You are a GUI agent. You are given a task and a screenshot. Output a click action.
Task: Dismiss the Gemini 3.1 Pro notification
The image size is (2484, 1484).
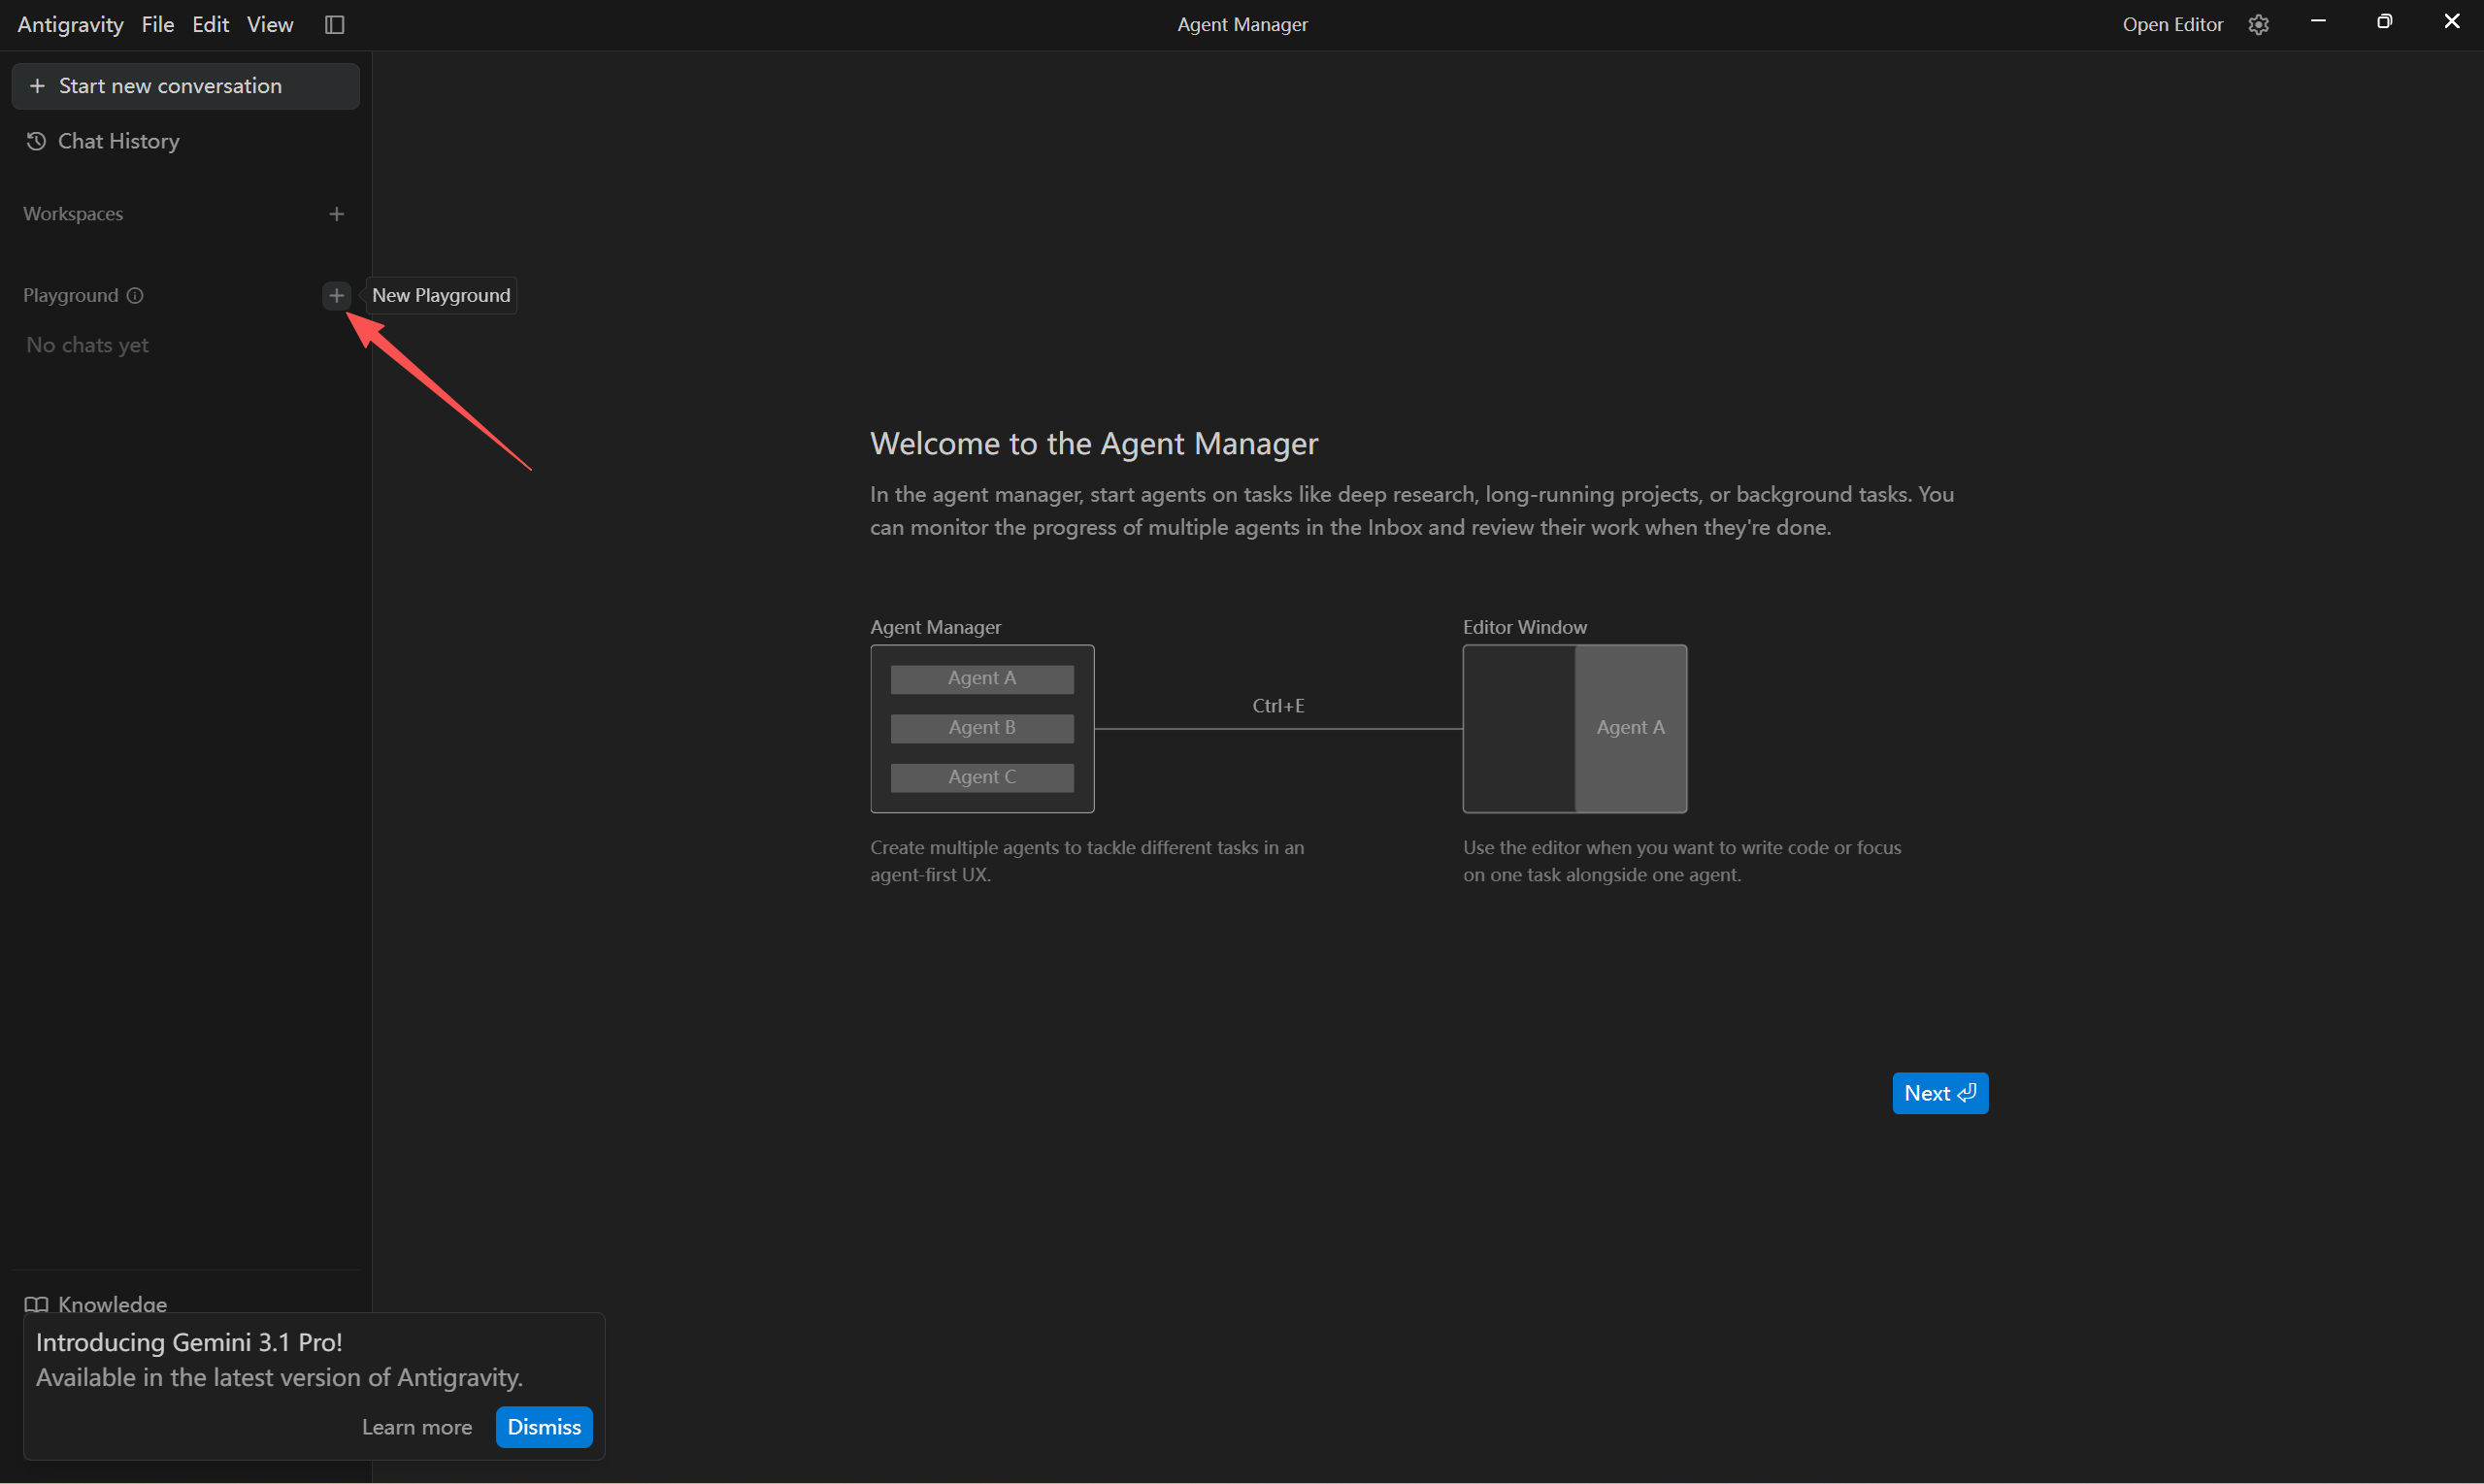click(543, 1426)
